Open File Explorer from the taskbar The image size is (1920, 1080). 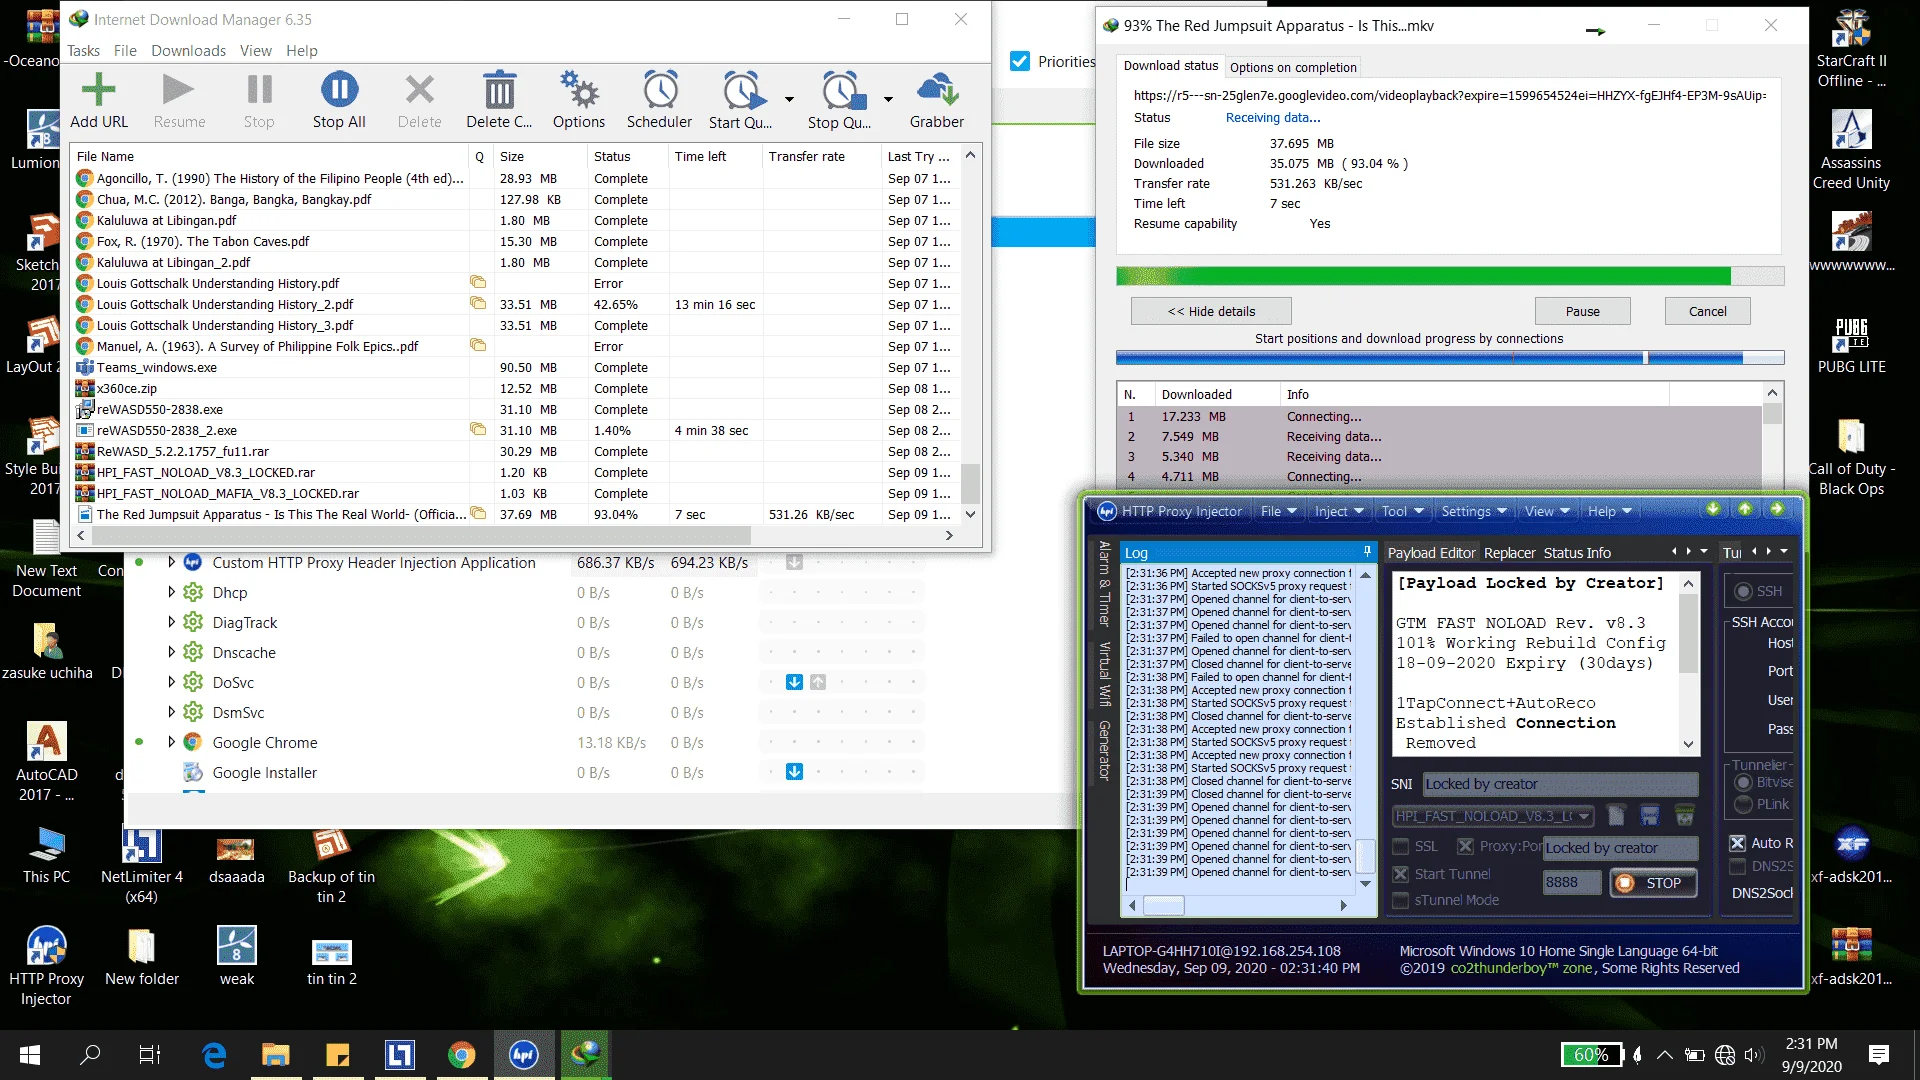275,1054
